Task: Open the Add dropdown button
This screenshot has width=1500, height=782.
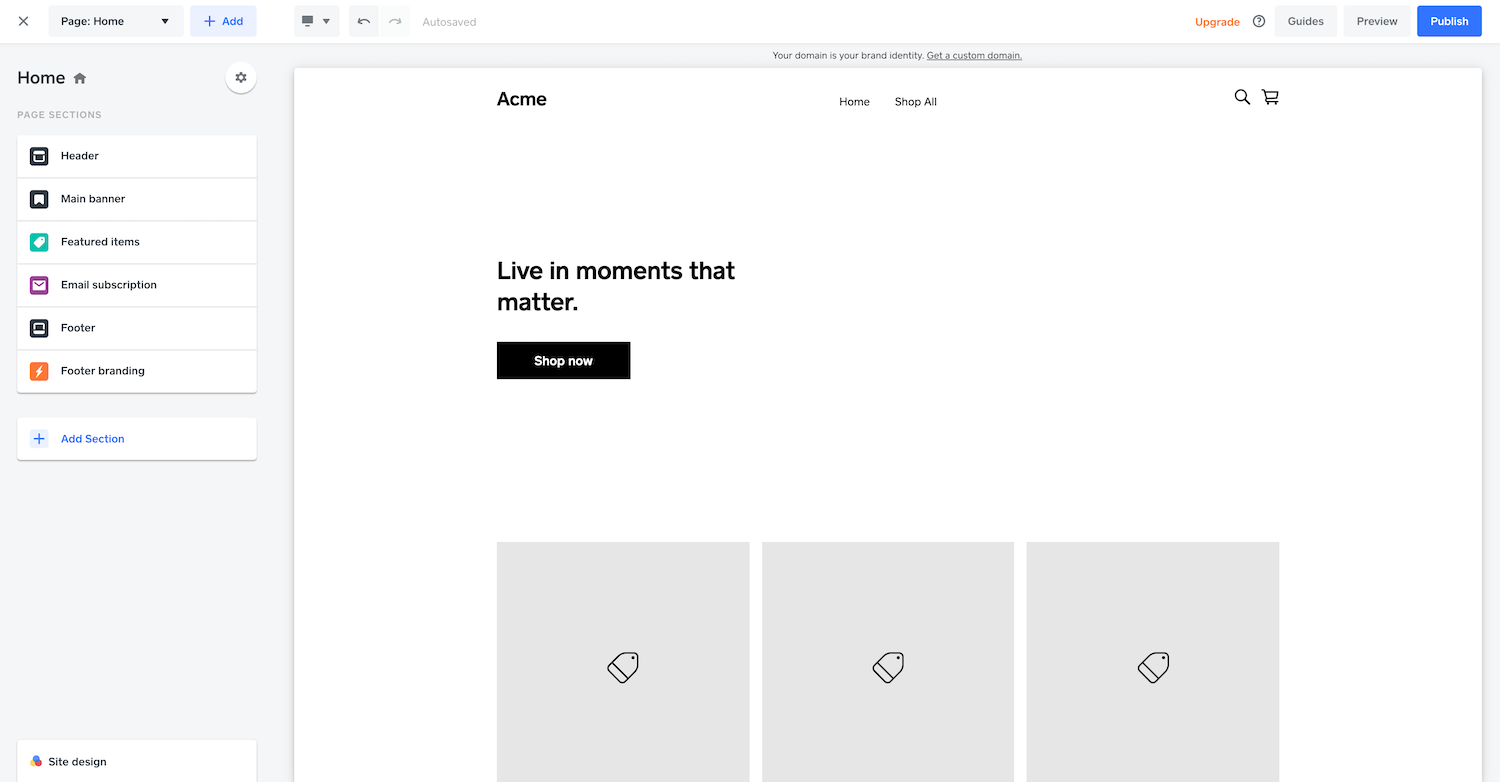Action: pos(223,21)
